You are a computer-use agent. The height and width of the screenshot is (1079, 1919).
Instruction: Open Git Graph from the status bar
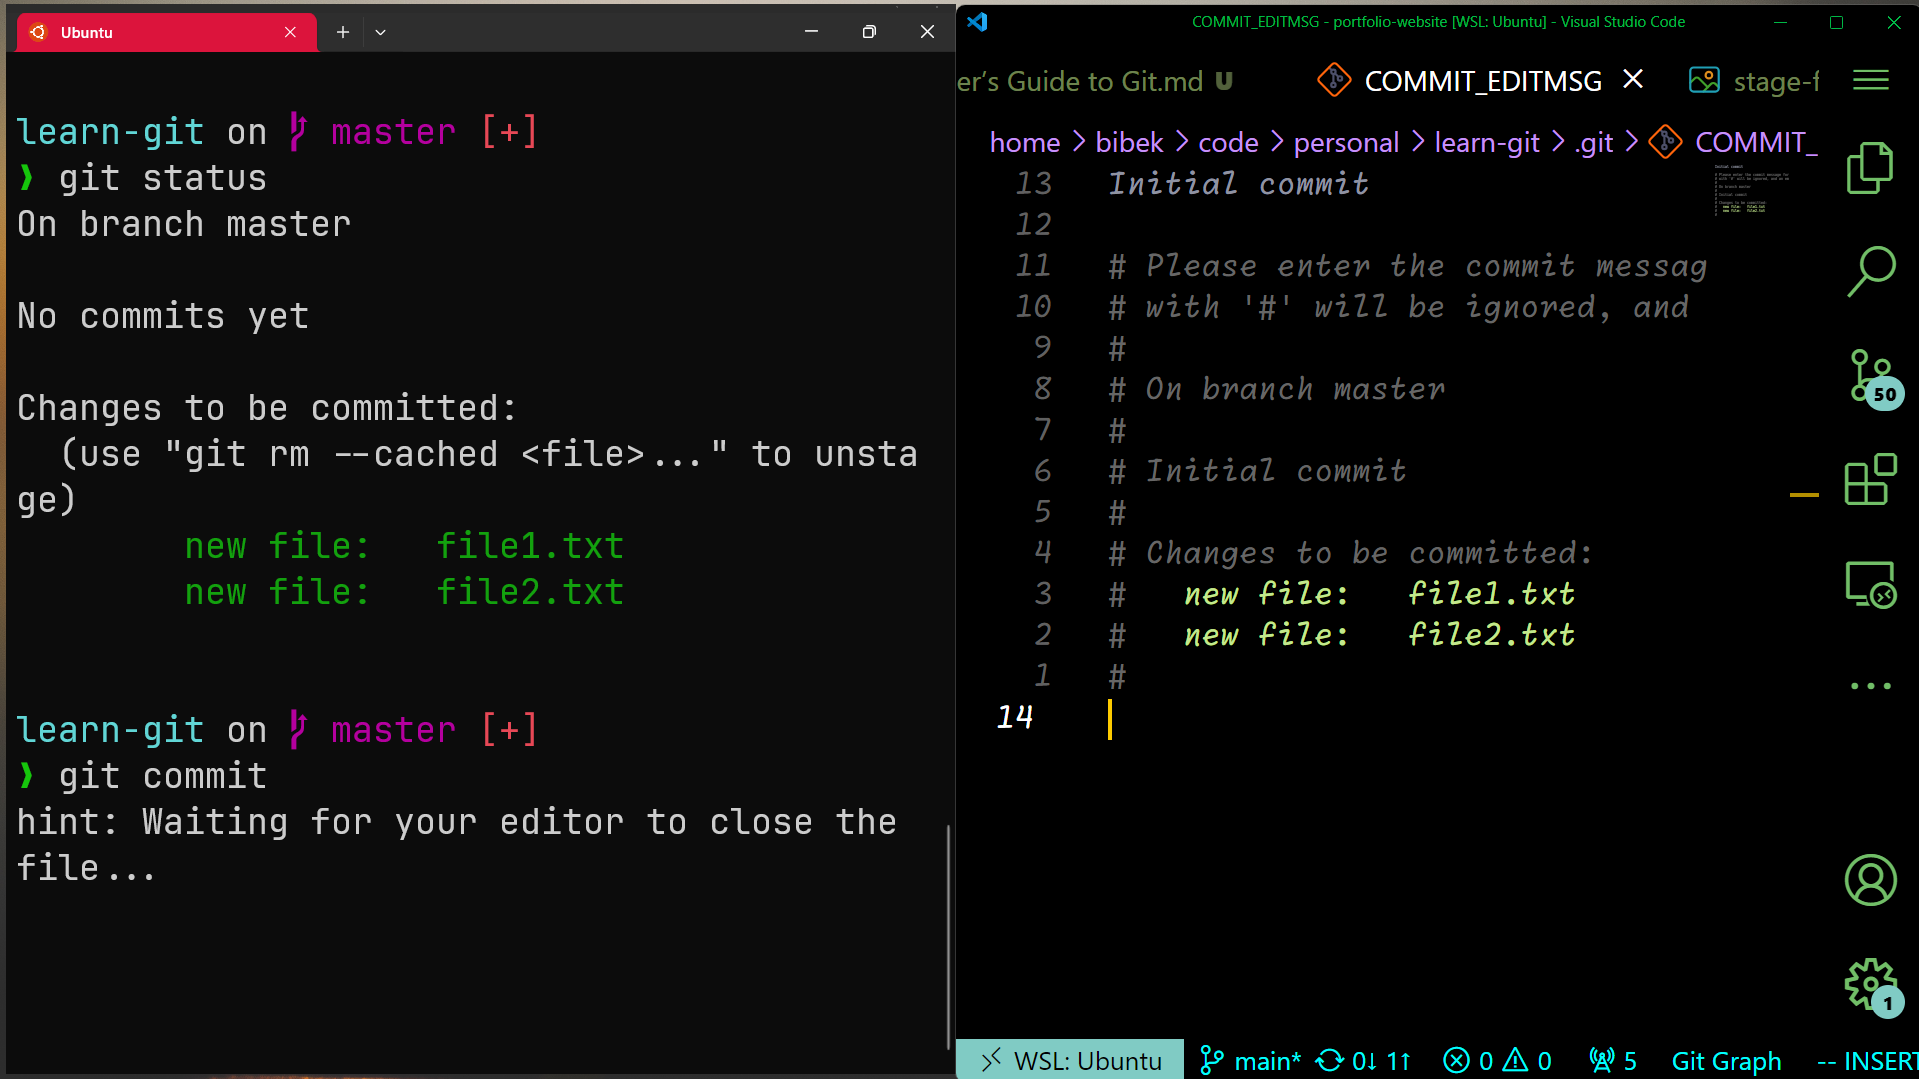pyautogui.click(x=1726, y=1060)
